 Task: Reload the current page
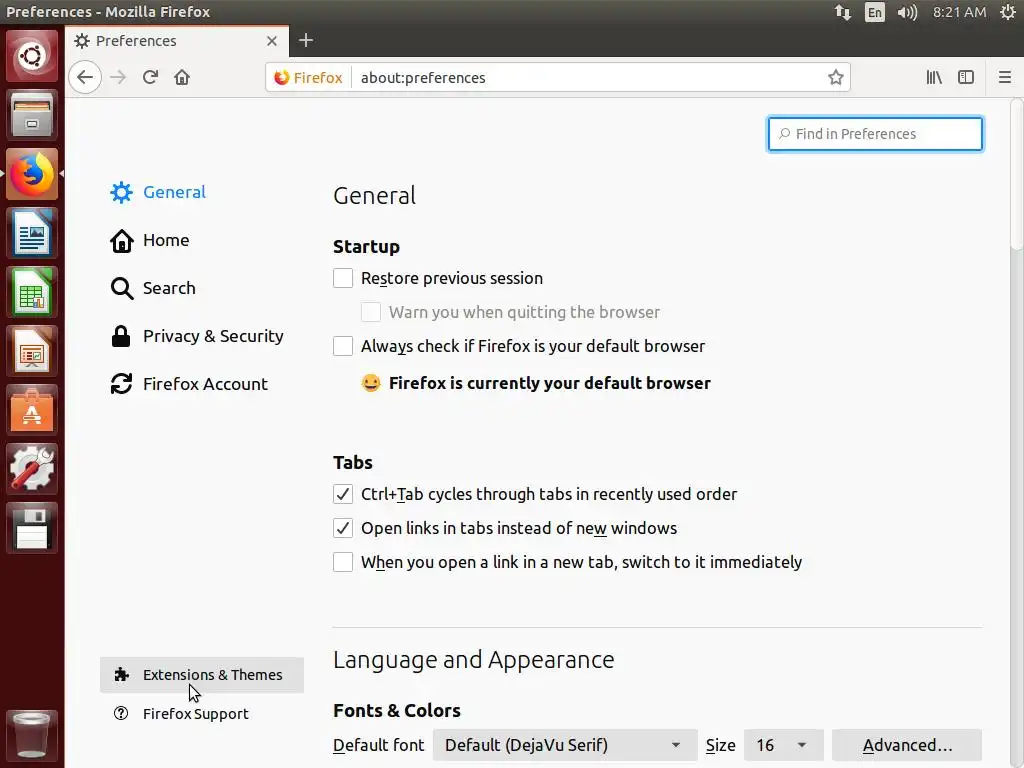150,77
